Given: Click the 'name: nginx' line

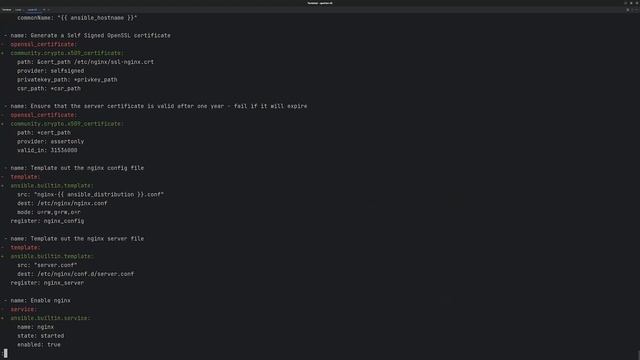Looking at the screenshot, I should (36, 327).
